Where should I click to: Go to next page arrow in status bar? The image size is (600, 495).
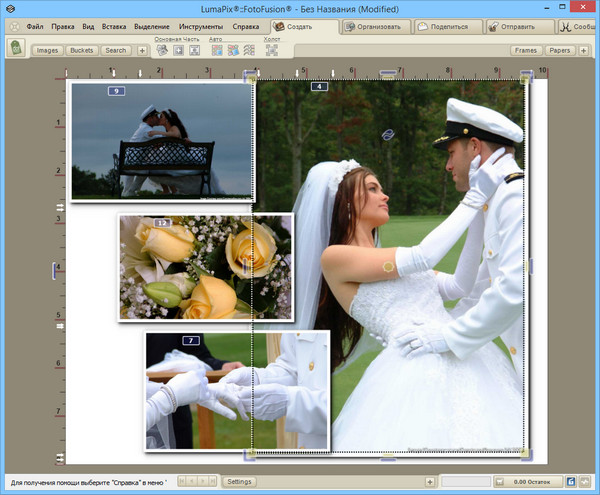click(202, 481)
